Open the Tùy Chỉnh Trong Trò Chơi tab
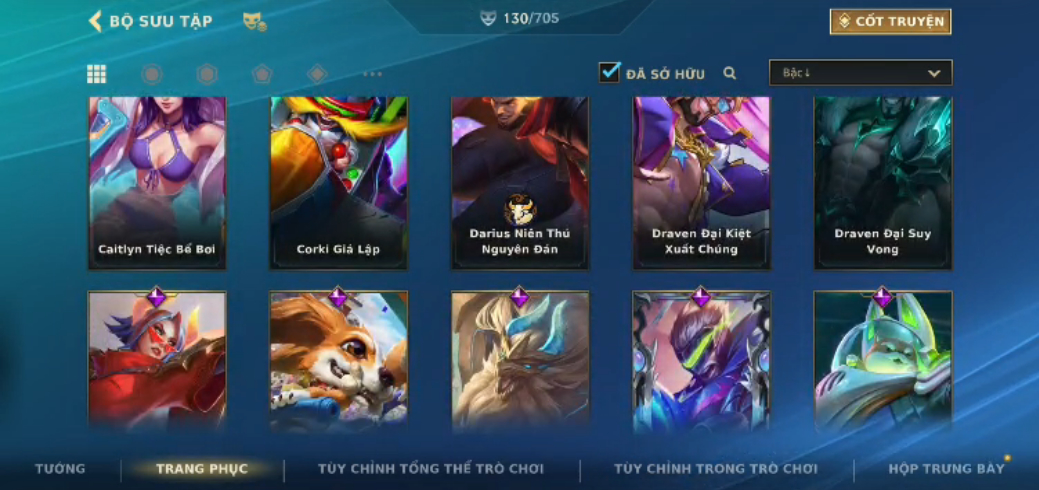 point(716,469)
